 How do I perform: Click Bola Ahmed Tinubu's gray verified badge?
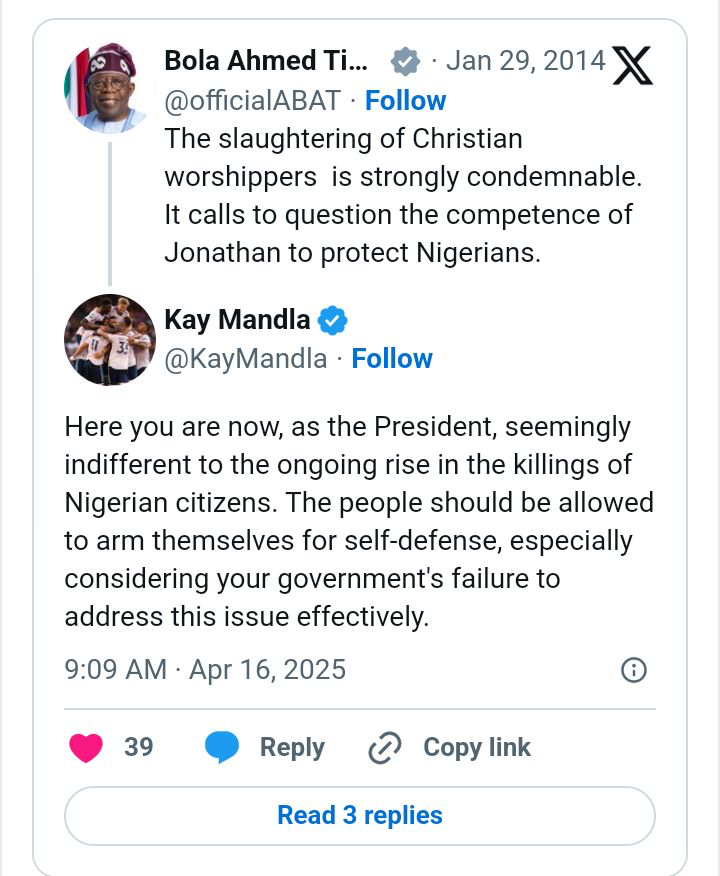point(404,61)
